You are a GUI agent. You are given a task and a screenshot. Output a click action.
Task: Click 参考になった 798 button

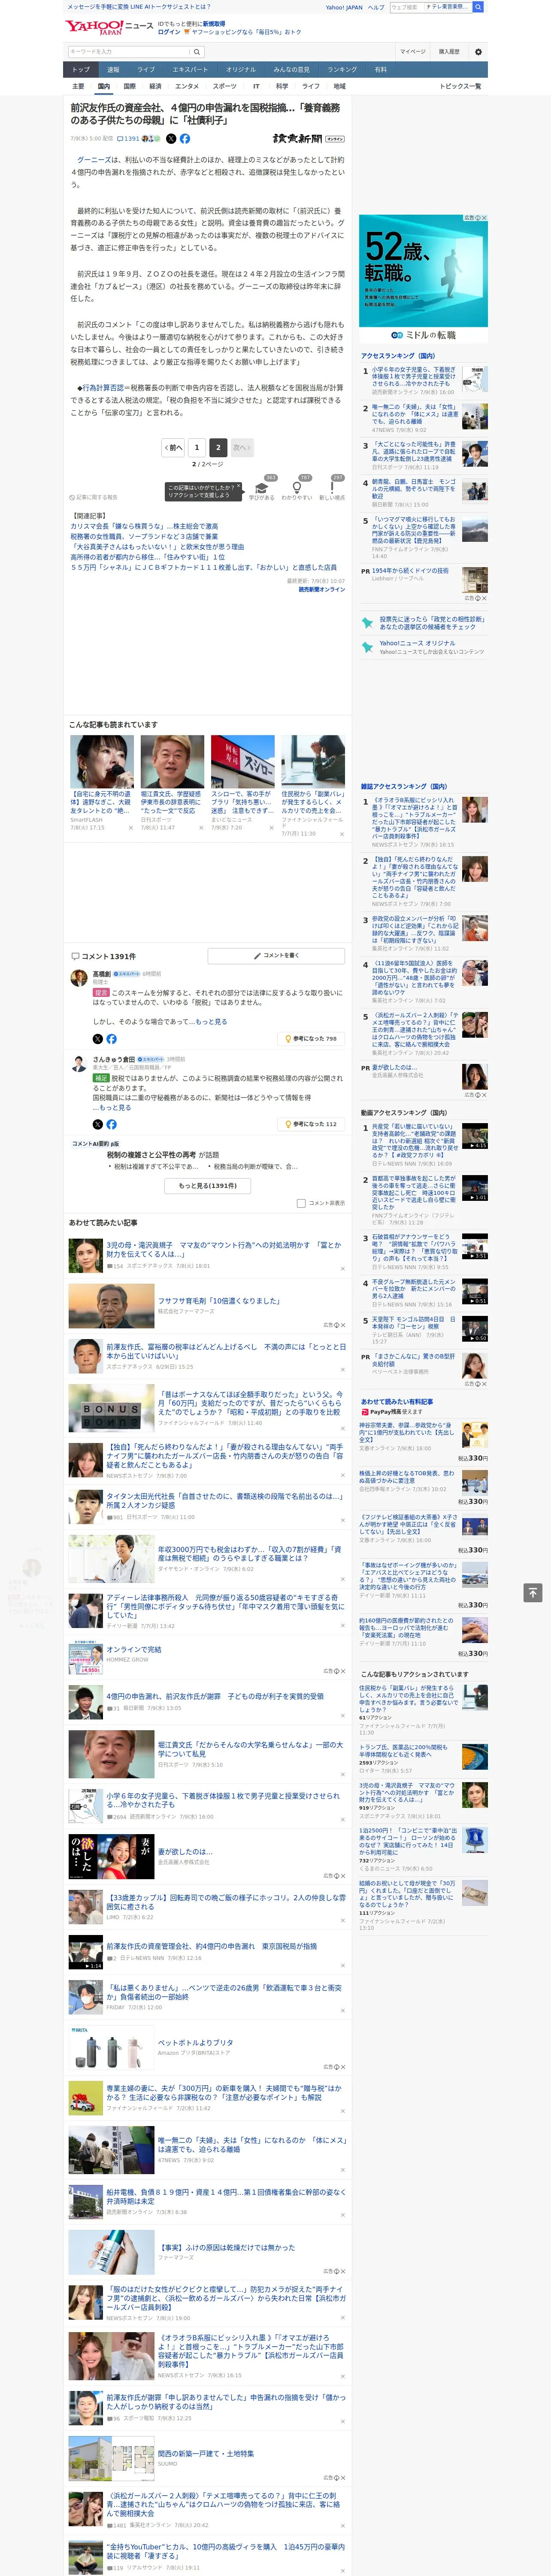tap(312, 1039)
